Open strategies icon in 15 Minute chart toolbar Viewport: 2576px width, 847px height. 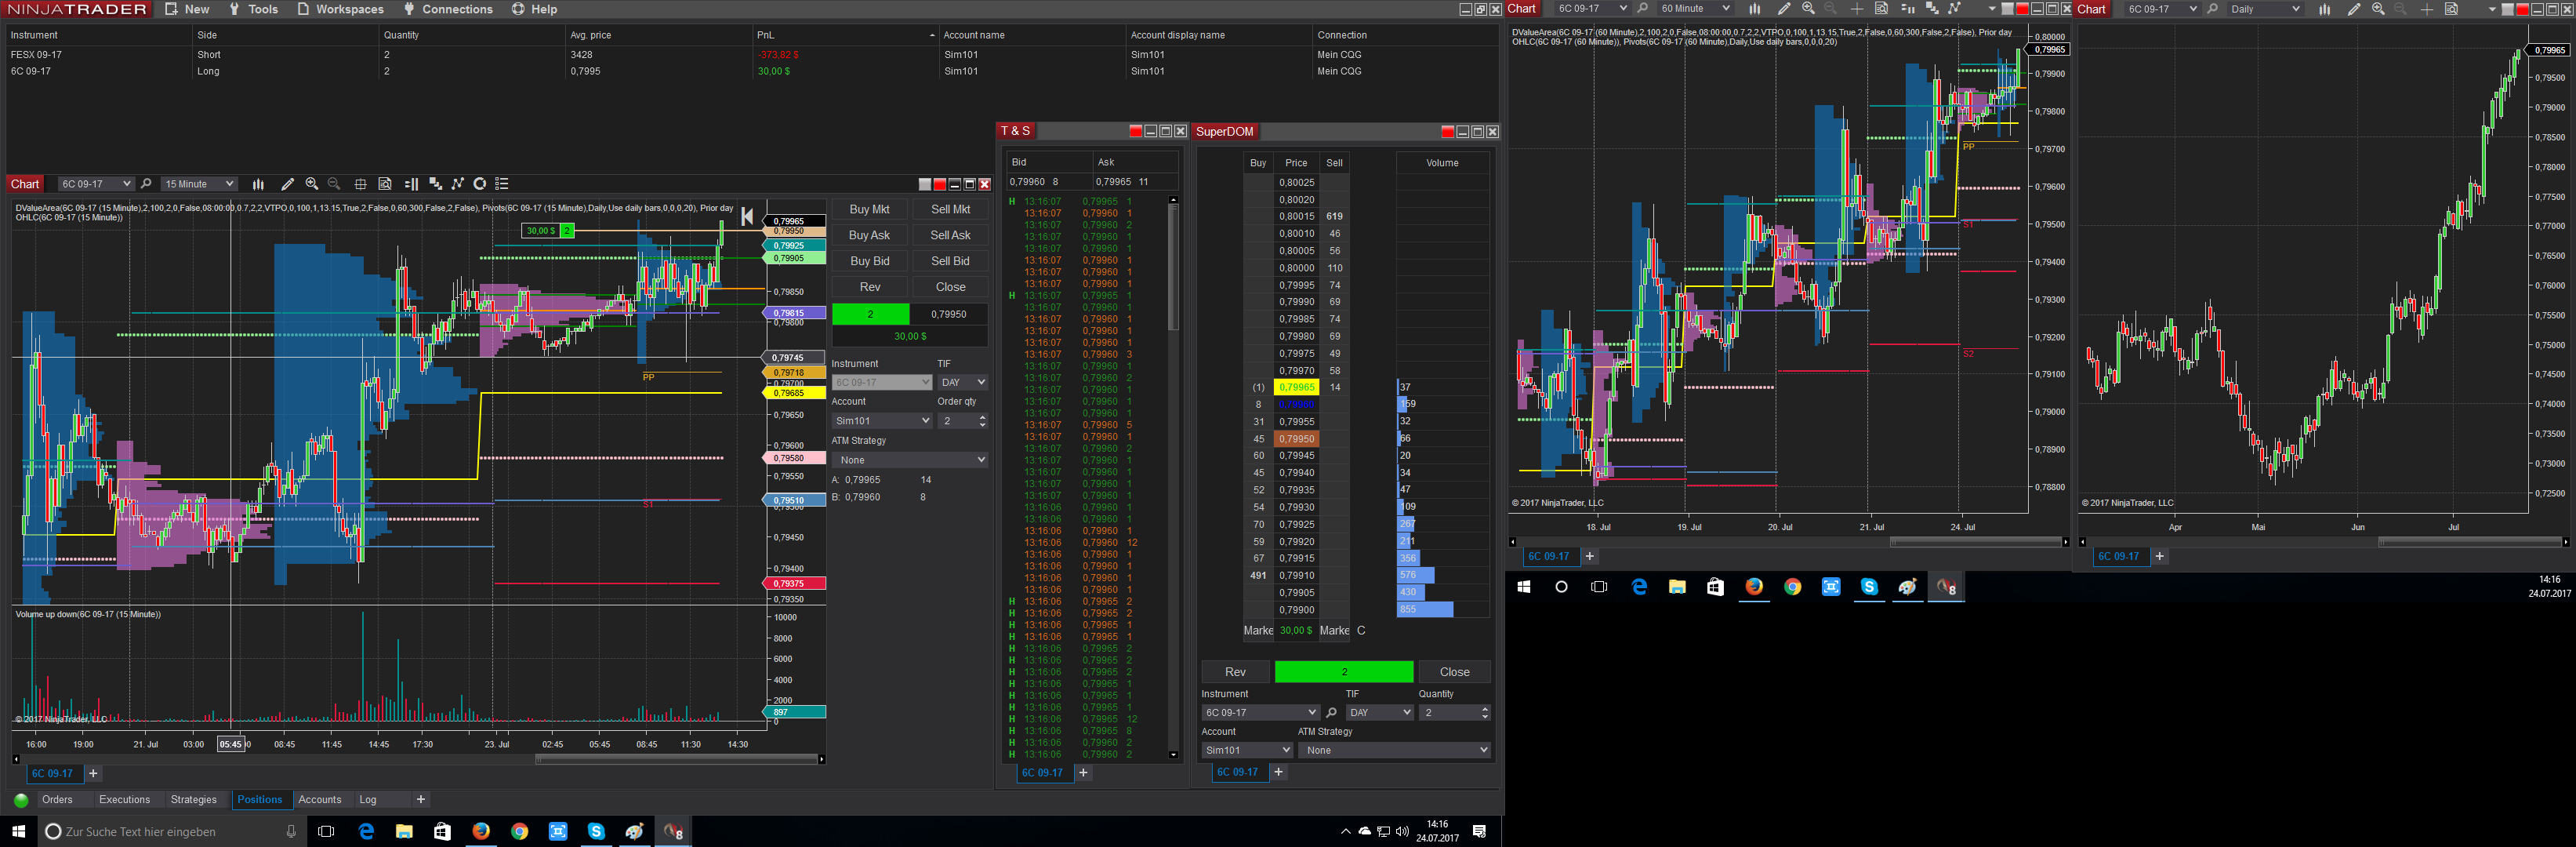[458, 184]
